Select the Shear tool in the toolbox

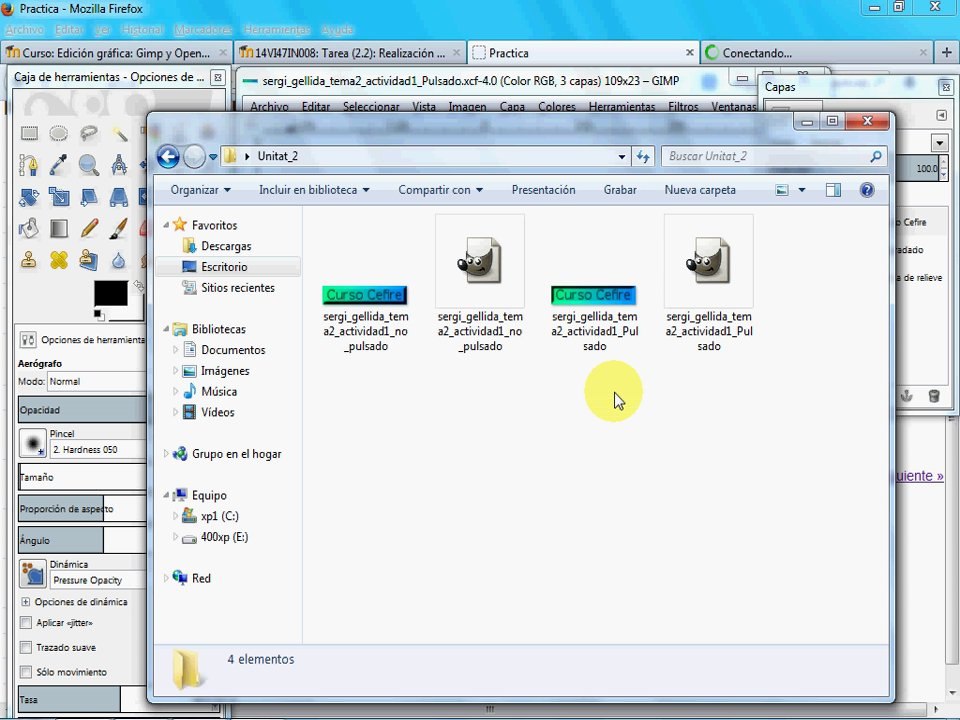point(89,197)
